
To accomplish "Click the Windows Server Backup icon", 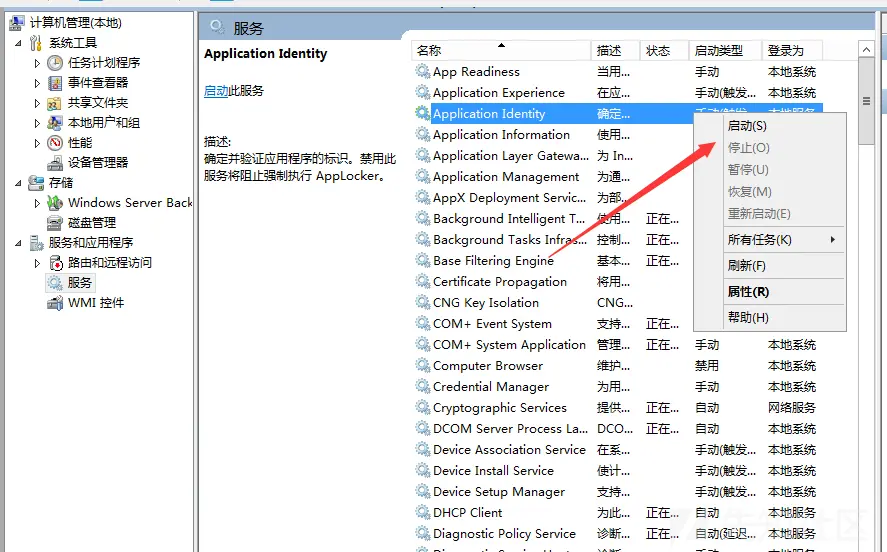I will click(x=55, y=203).
